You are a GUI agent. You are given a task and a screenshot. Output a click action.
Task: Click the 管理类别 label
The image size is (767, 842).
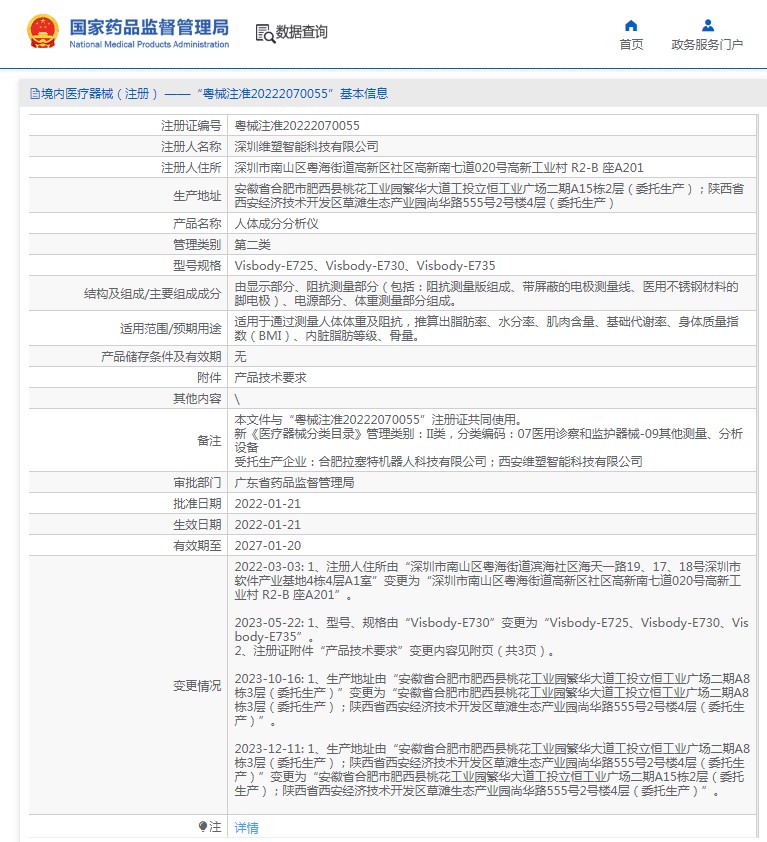[x=197, y=244]
